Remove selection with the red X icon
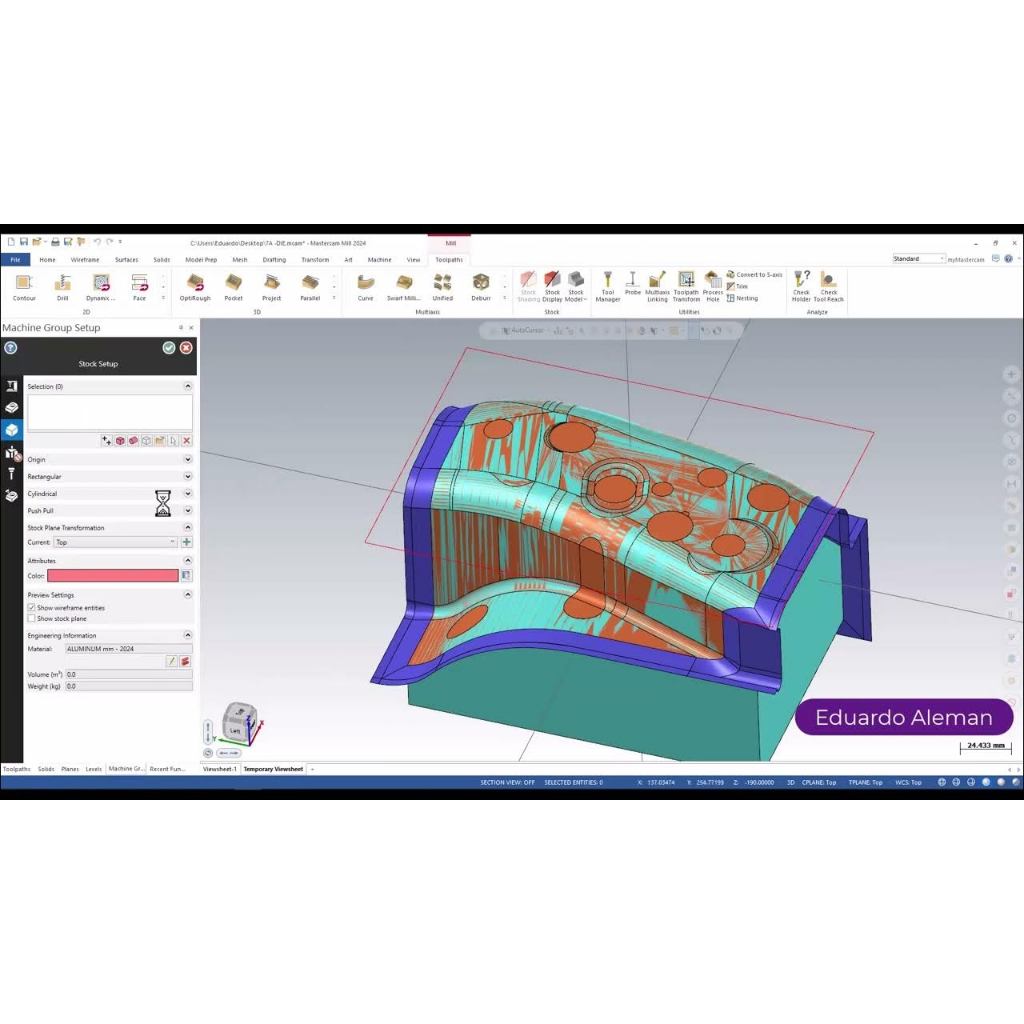This screenshot has width=1024, height=1024. [x=186, y=441]
